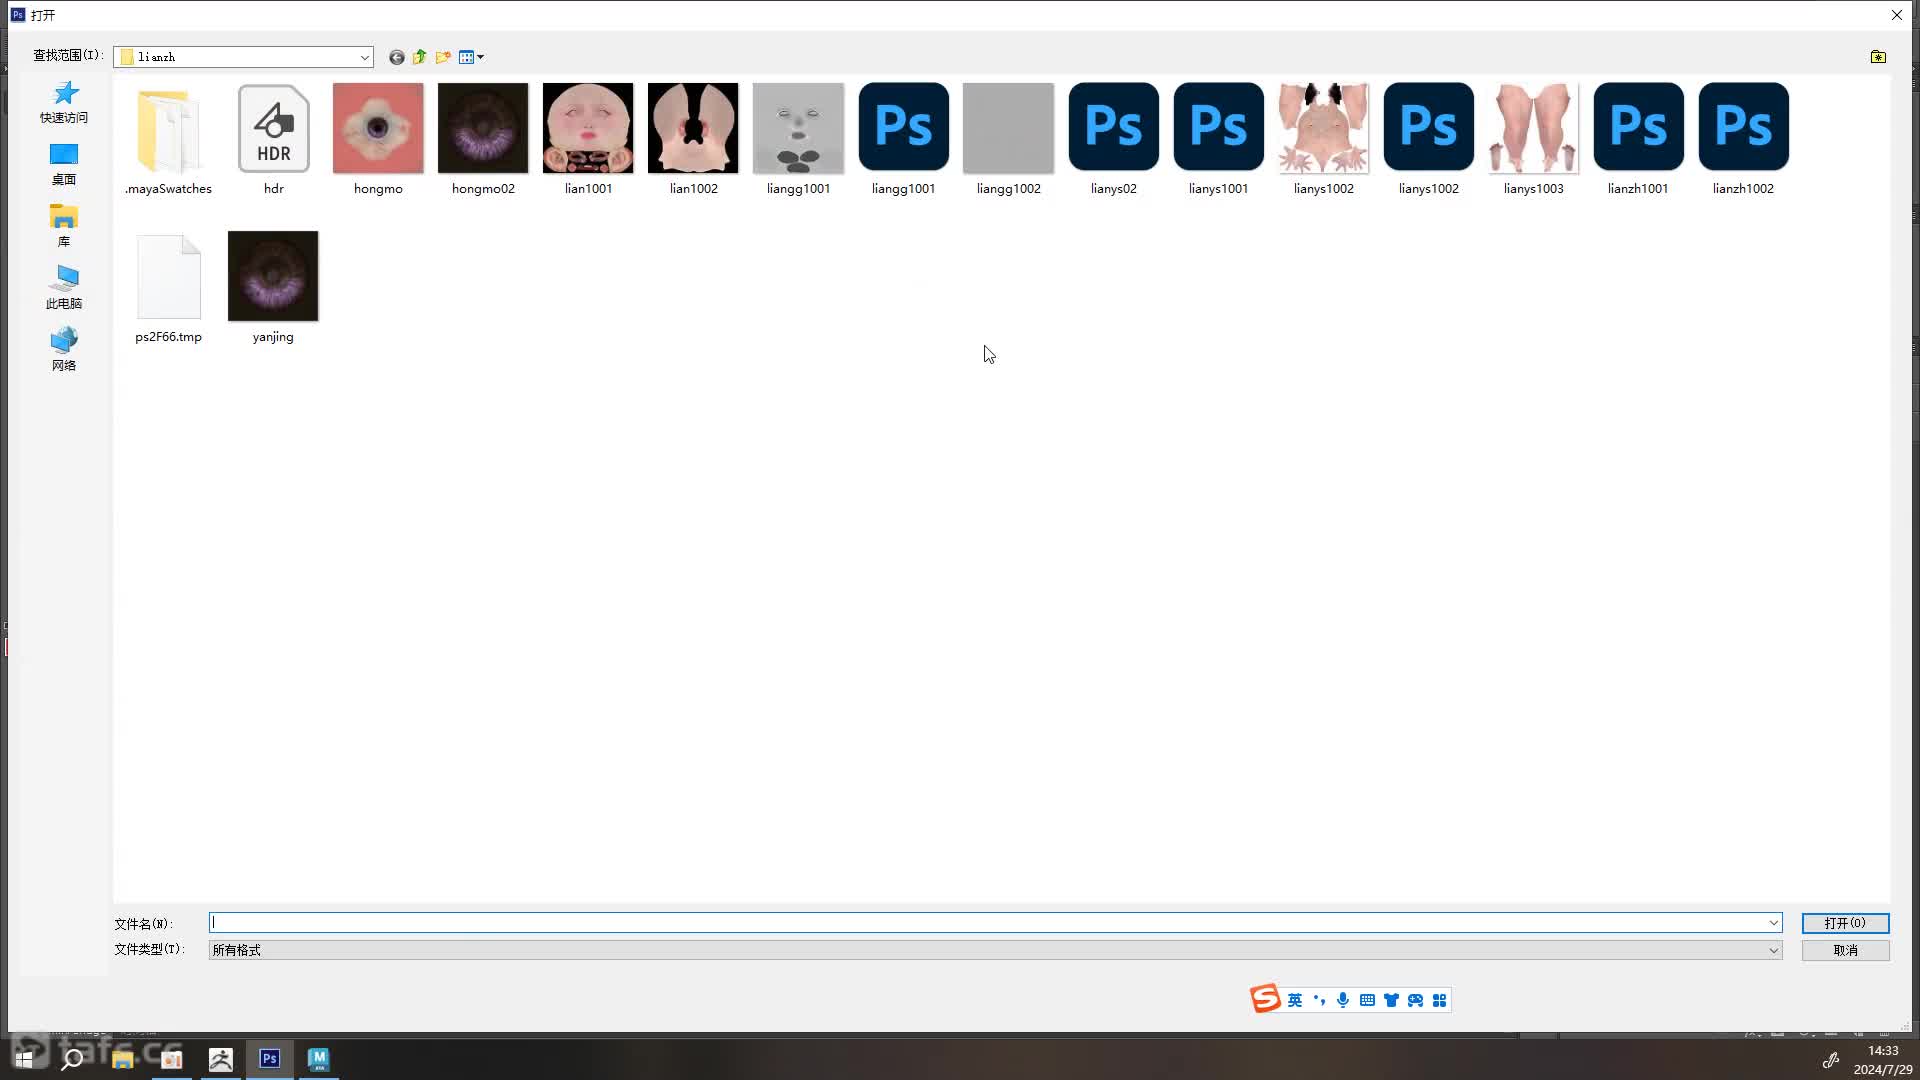
Task: Switch to ZBrush on the taskbar
Action: click(x=220, y=1059)
